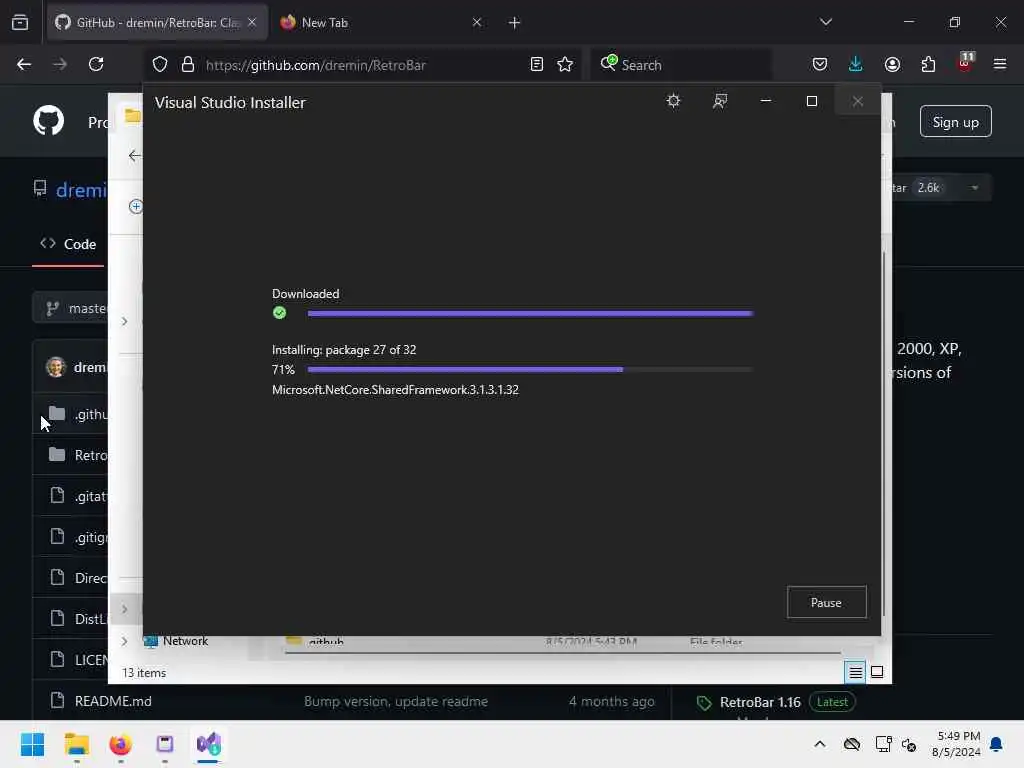Image resolution: width=1024 pixels, height=768 pixels.
Task: Open Firefox from the taskbar
Action: [x=121, y=744]
